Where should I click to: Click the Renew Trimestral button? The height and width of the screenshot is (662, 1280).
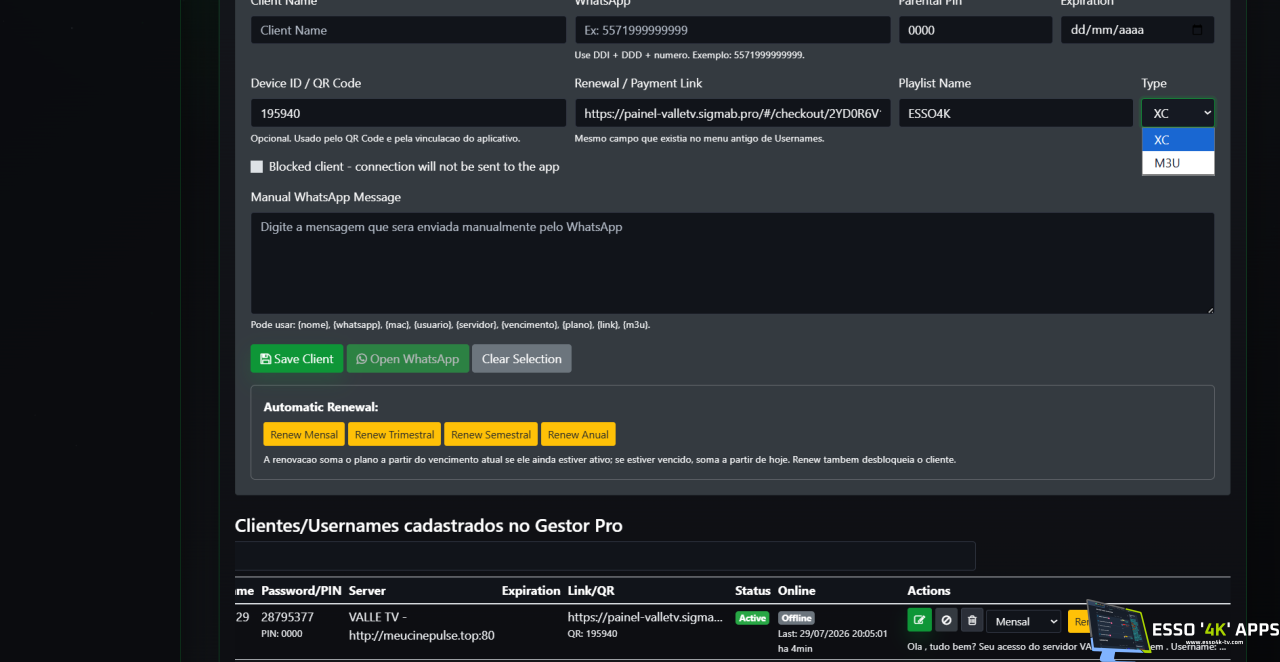[394, 434]
